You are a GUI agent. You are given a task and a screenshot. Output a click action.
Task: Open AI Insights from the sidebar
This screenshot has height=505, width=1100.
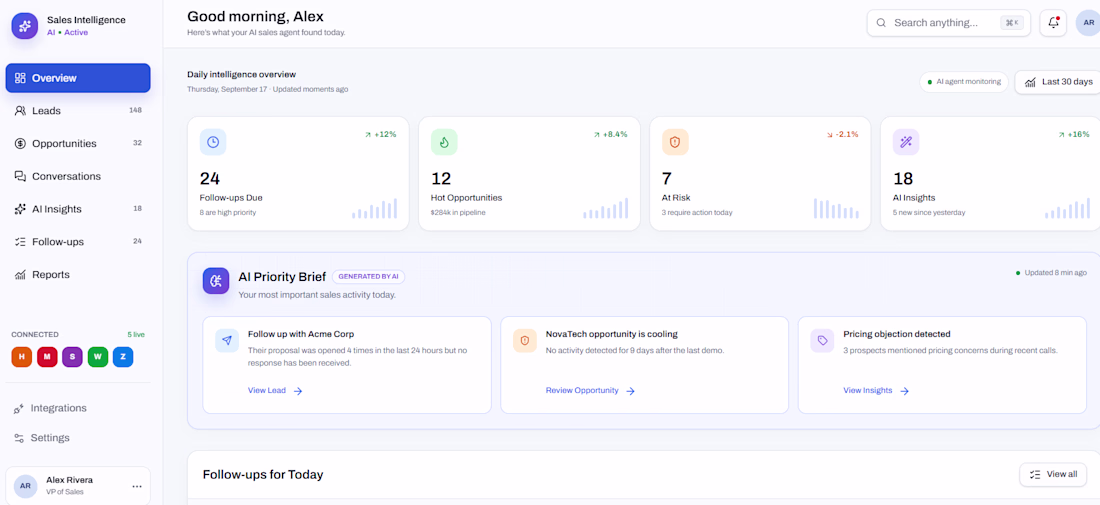point(78,209)
